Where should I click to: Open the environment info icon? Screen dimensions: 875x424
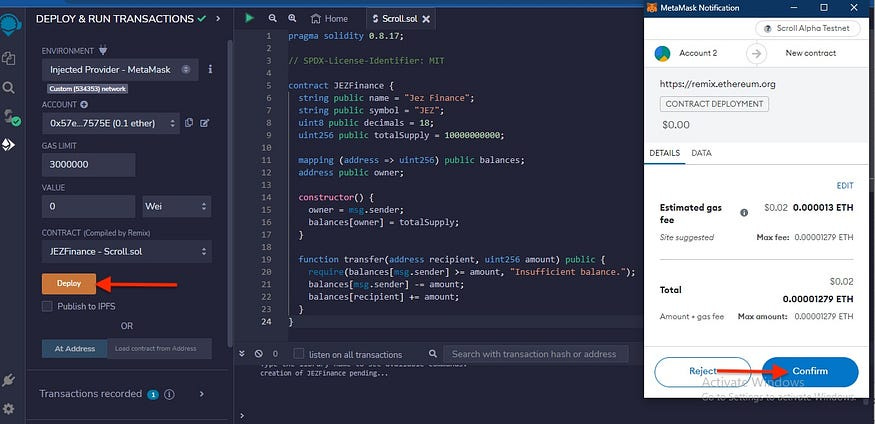210,69
